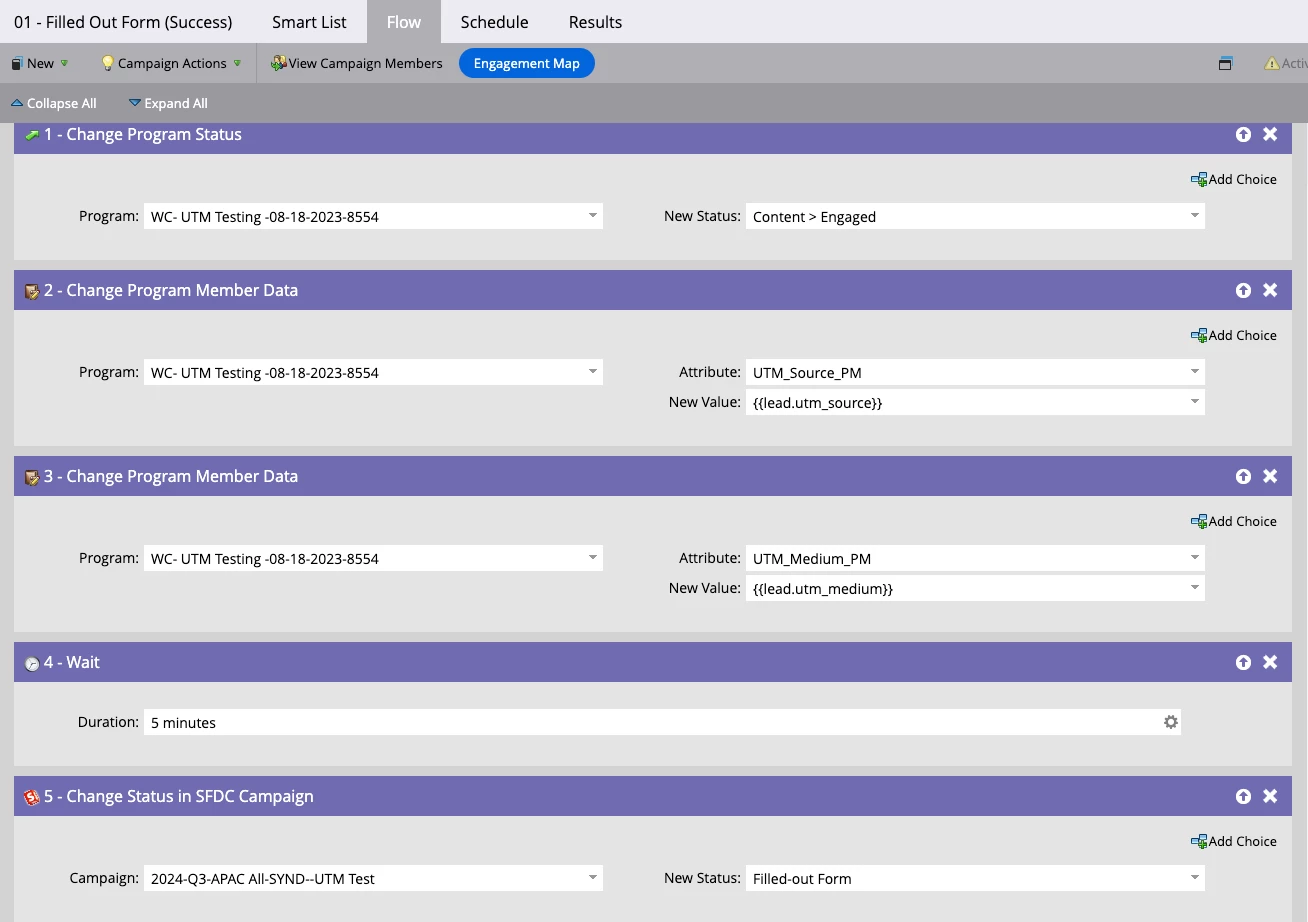Screen dimensions: 1308x922
Task: Select the Flow tab
Action: click(x=404, y=22)
